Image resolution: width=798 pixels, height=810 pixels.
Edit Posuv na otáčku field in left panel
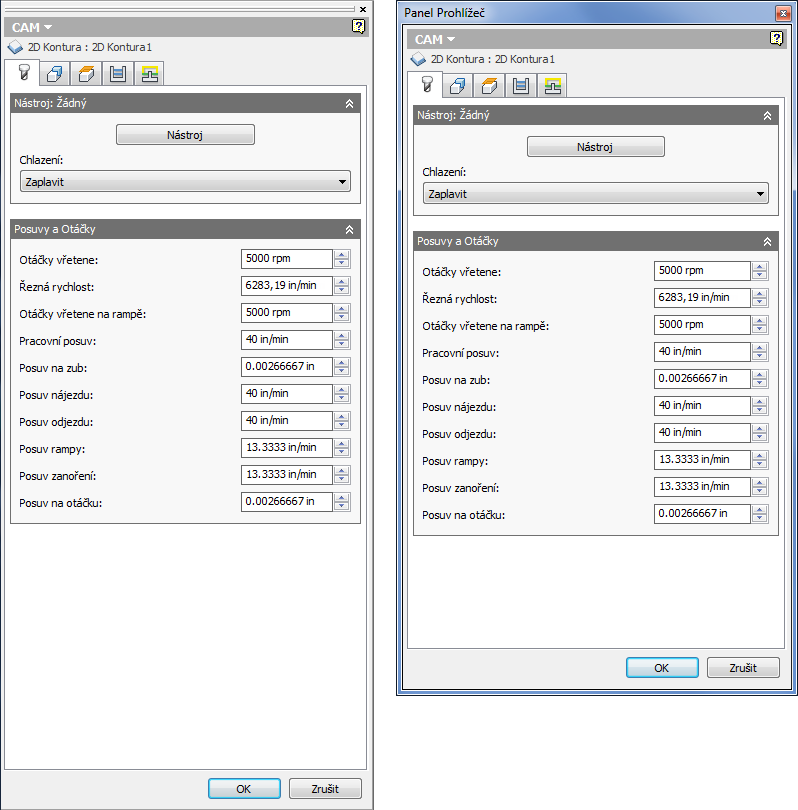pyautogui.click(x=287, y=502)
